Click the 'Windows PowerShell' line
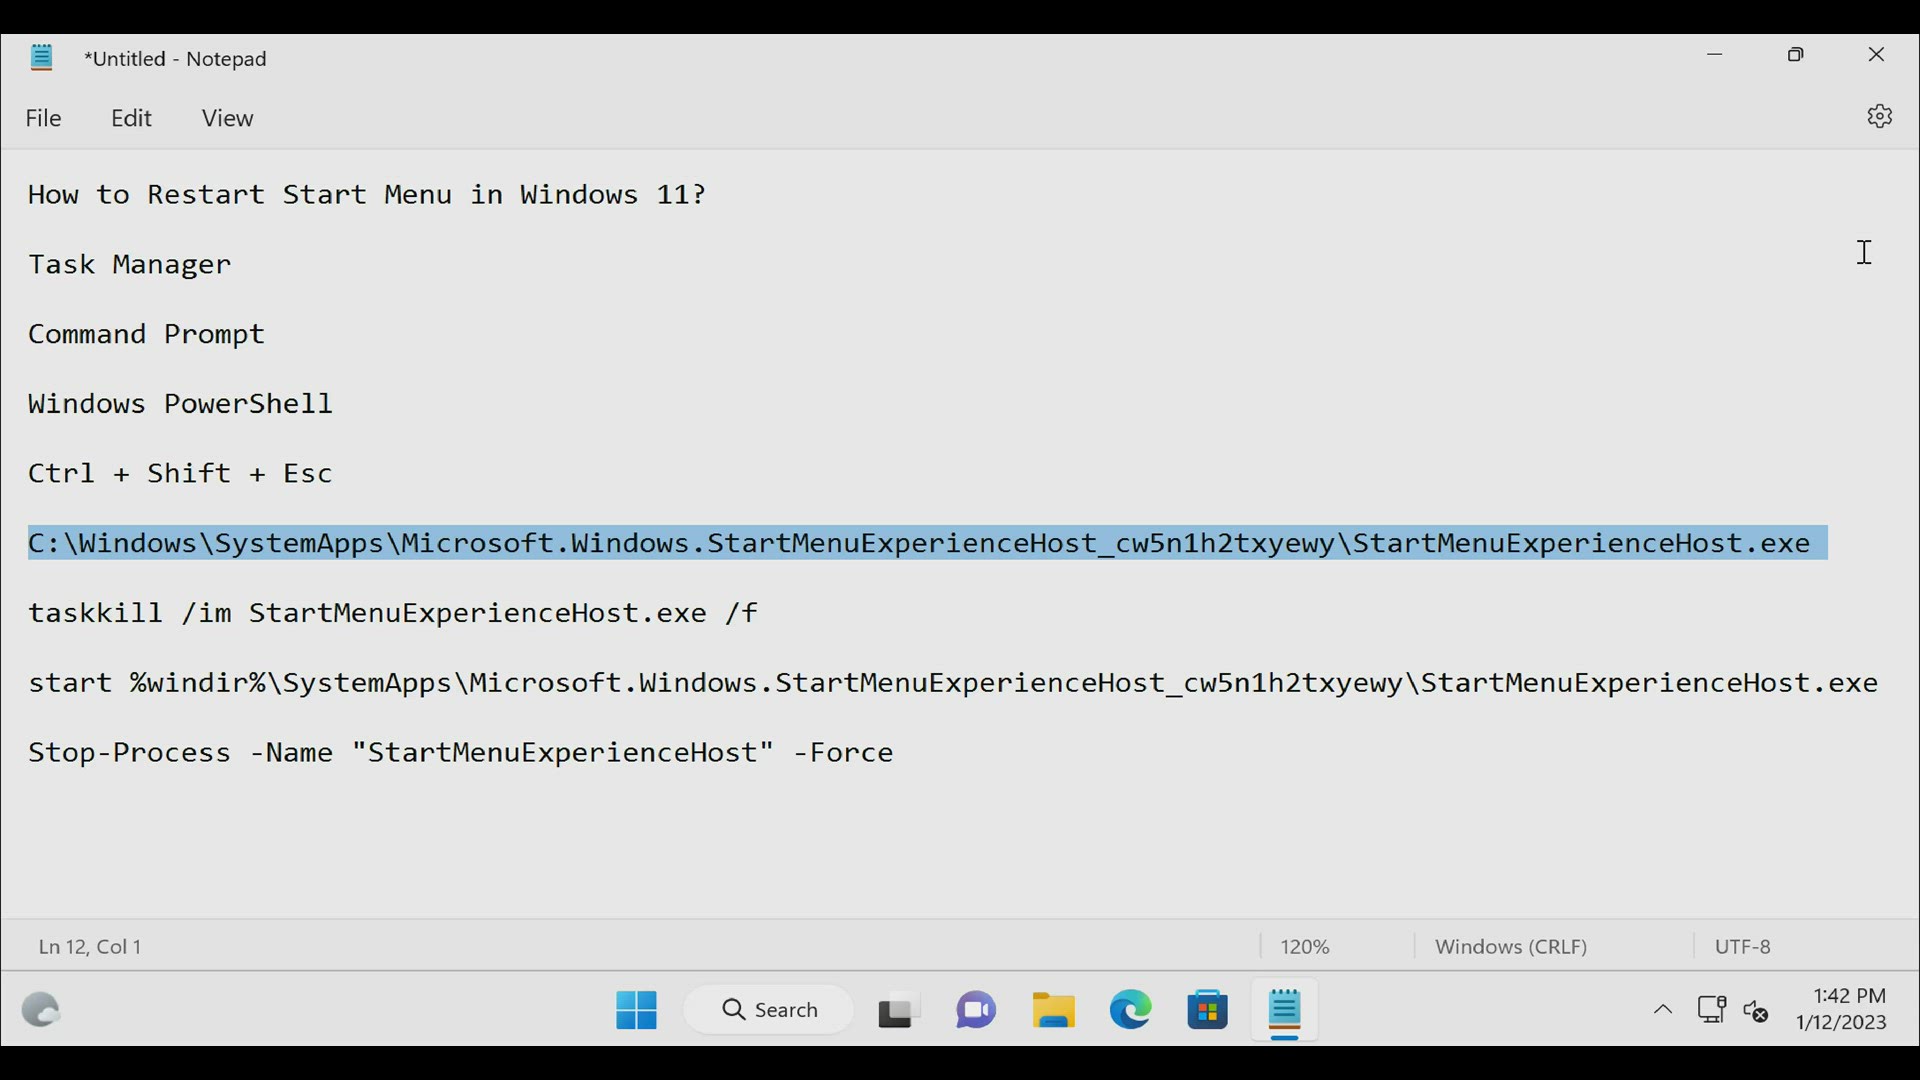Screen dimensions: 1920x1080 coord(181,404)
